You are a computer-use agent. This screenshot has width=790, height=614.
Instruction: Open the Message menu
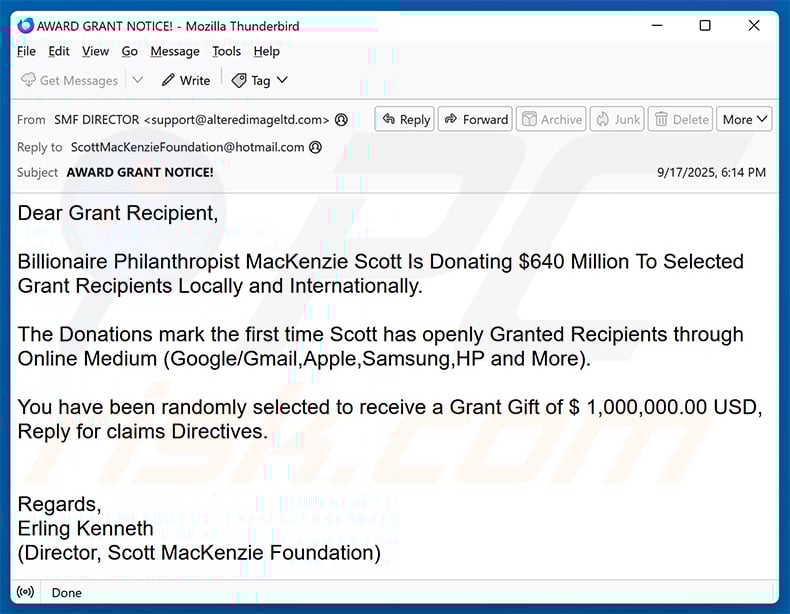(175, 51)
